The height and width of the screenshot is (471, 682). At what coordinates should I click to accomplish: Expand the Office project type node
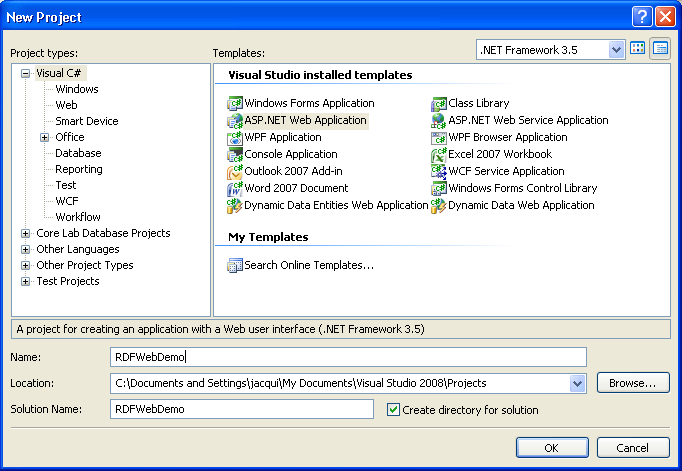click(45, 137)
